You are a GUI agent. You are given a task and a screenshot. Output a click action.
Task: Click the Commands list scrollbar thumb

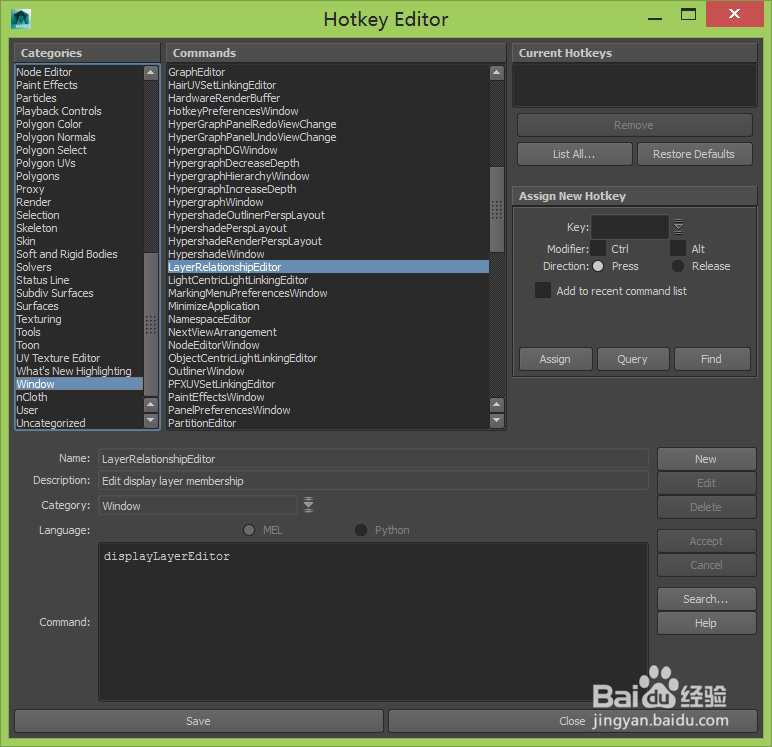pyautogui.click(x=497, y=209)
